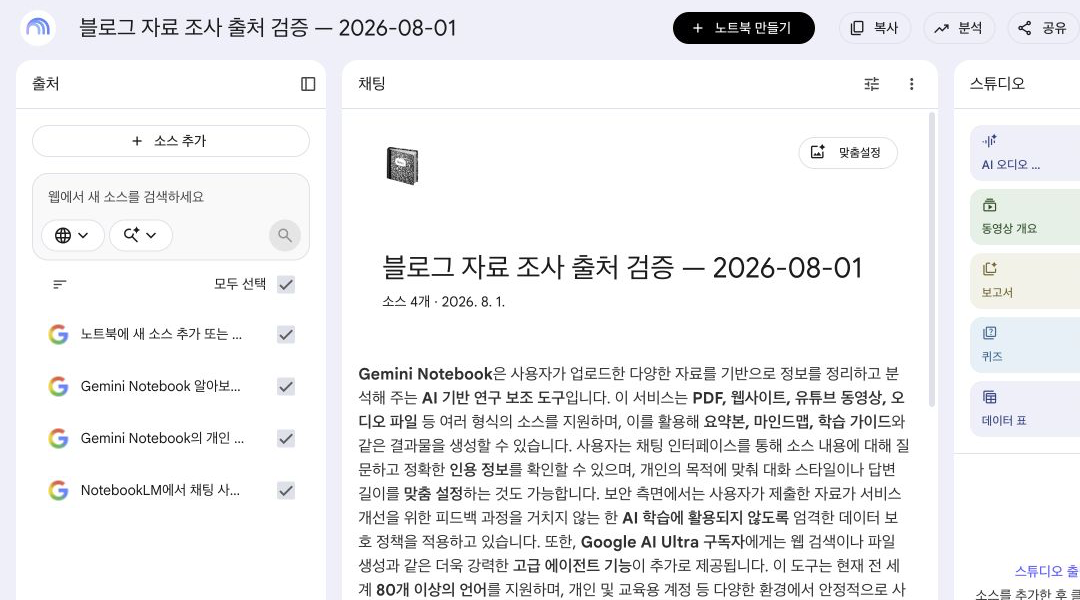1080x600 pixels.
Task: Toggle the 모두 선택 checkbox
Action: click(x=286, y=284)
